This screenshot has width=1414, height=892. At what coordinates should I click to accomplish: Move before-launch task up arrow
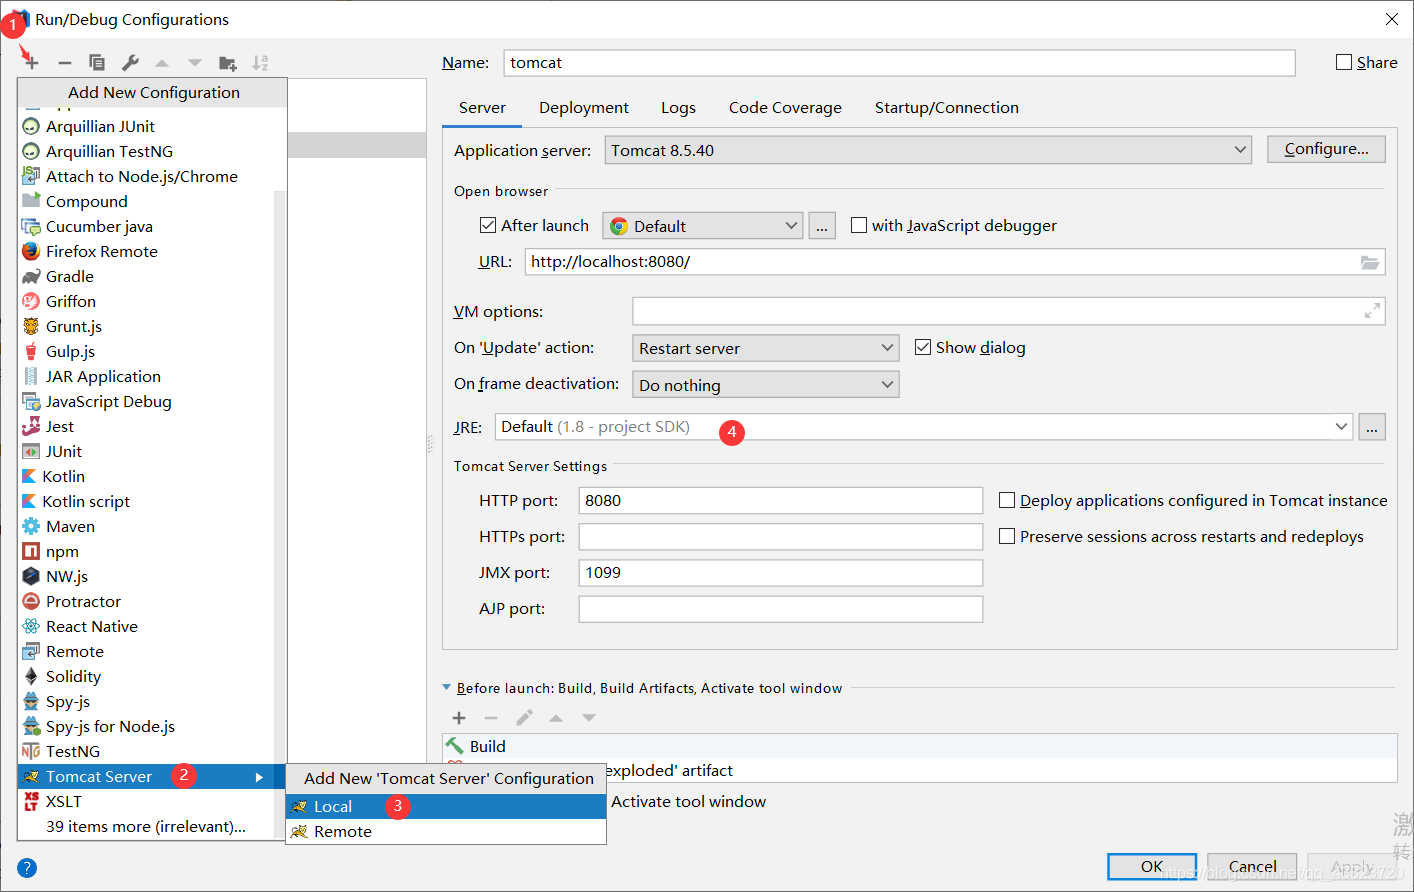tap(556, 718)
